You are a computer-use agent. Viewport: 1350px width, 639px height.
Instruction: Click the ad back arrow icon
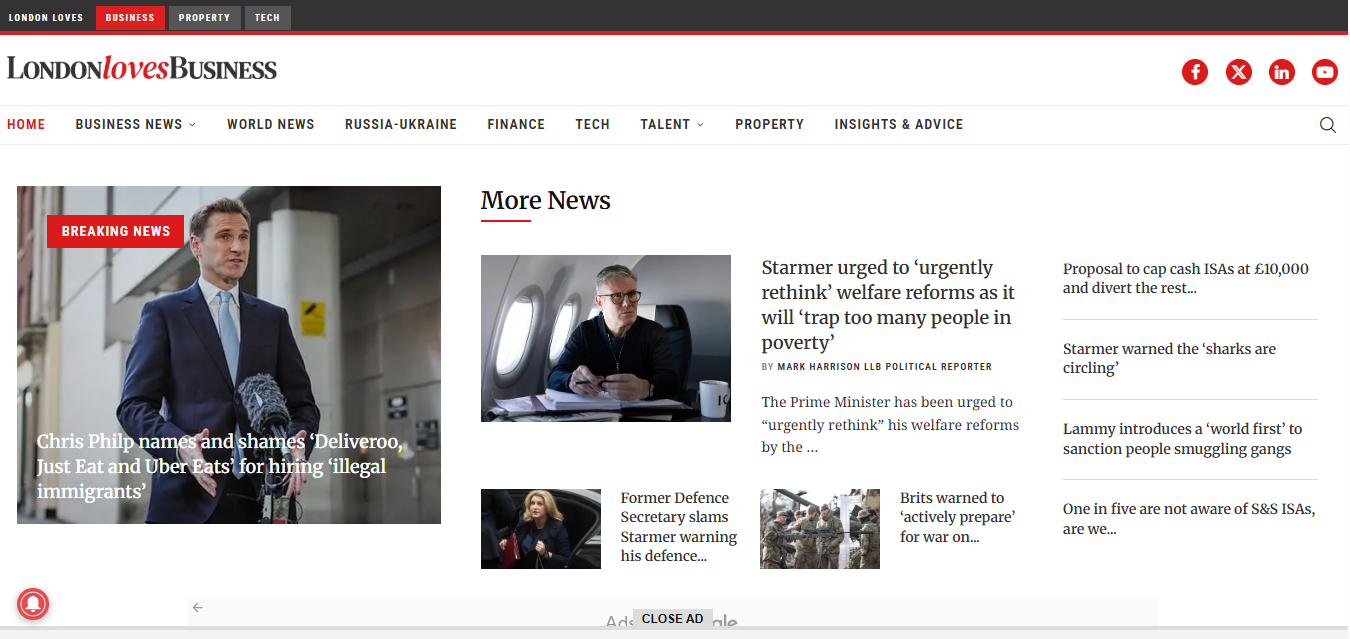tap(198, 607)
